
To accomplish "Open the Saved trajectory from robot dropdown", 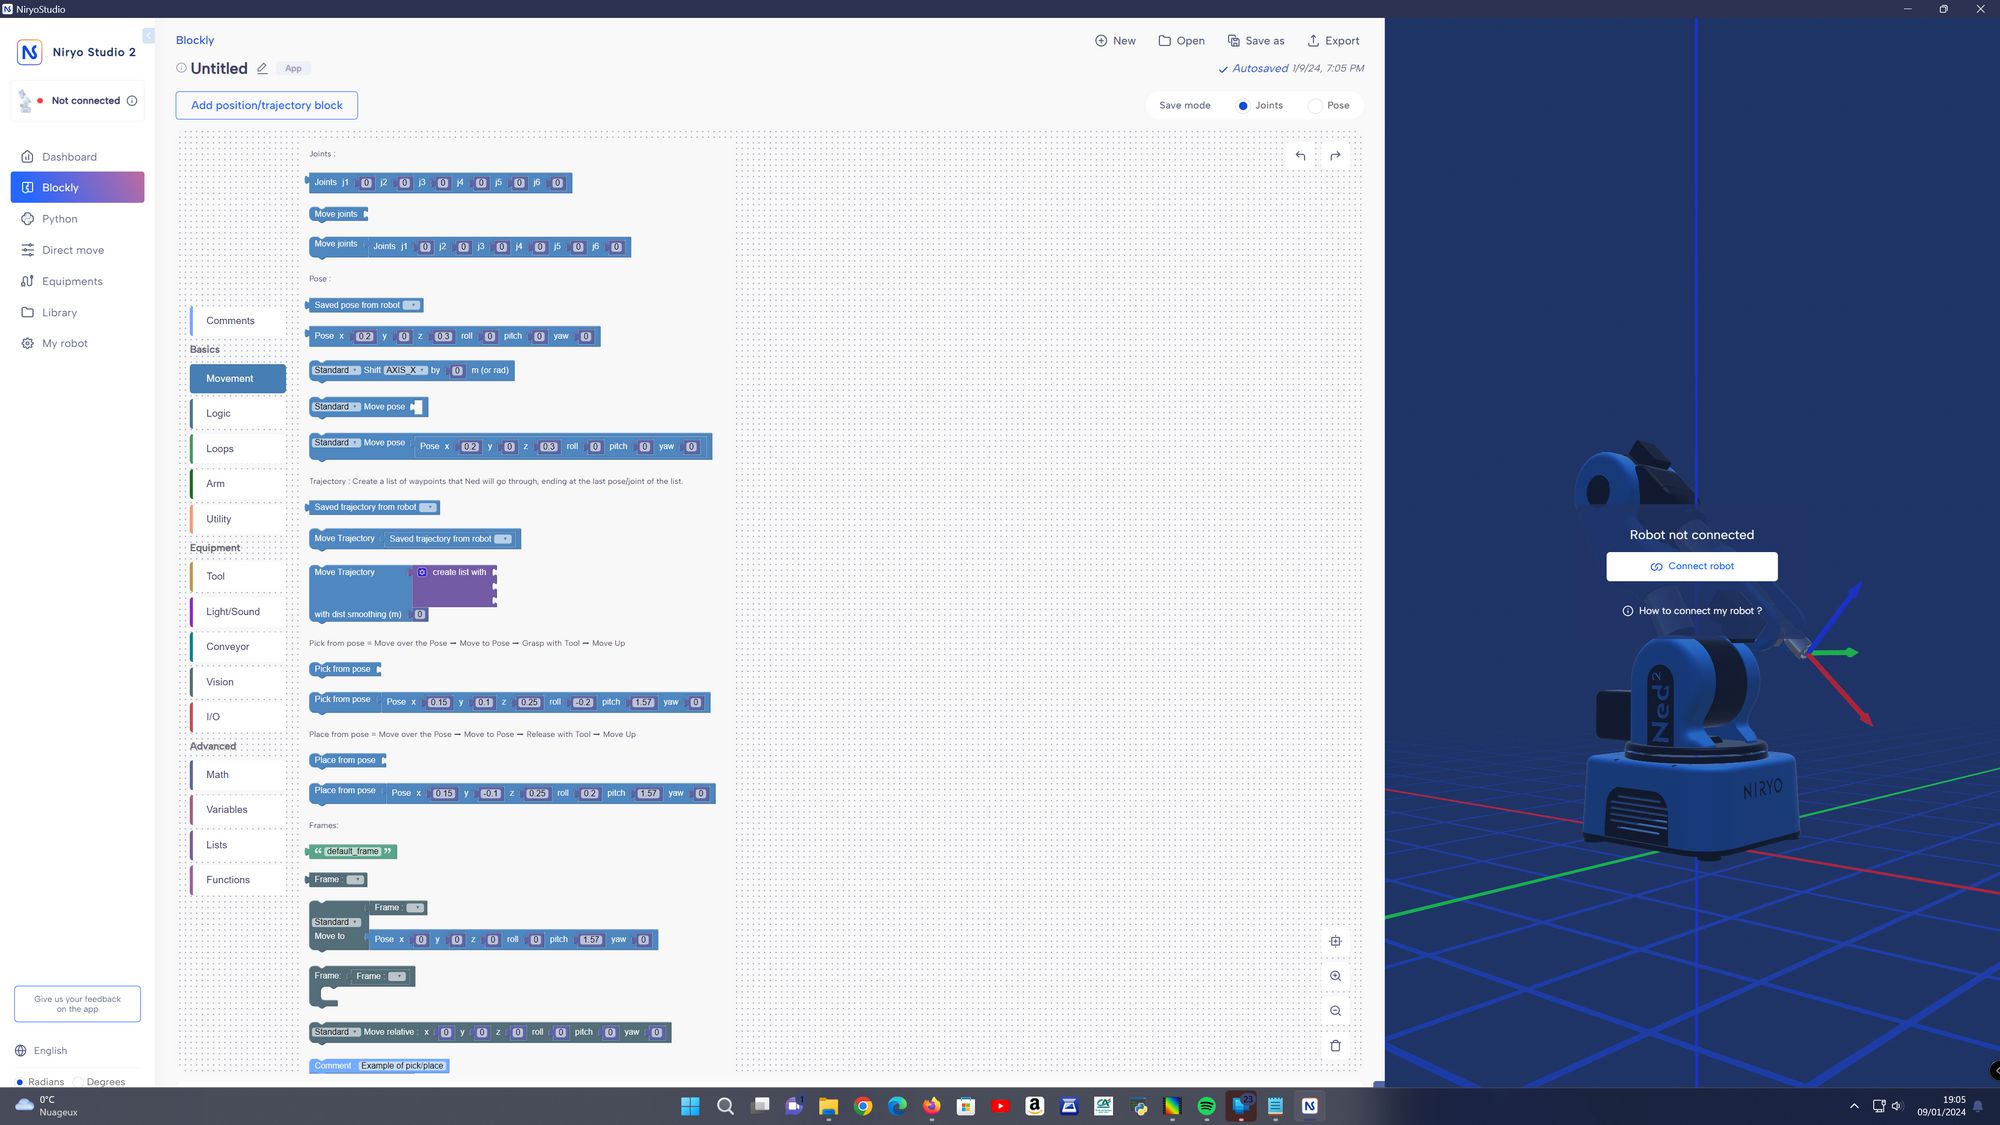I will (x=428, y=507).
